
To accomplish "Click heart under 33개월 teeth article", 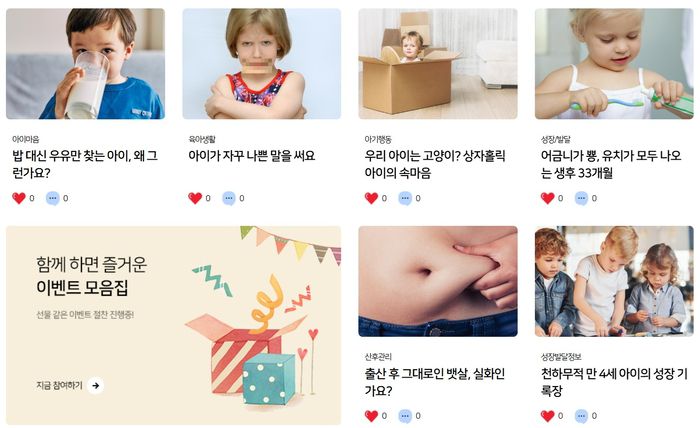I will pos(548,198).
